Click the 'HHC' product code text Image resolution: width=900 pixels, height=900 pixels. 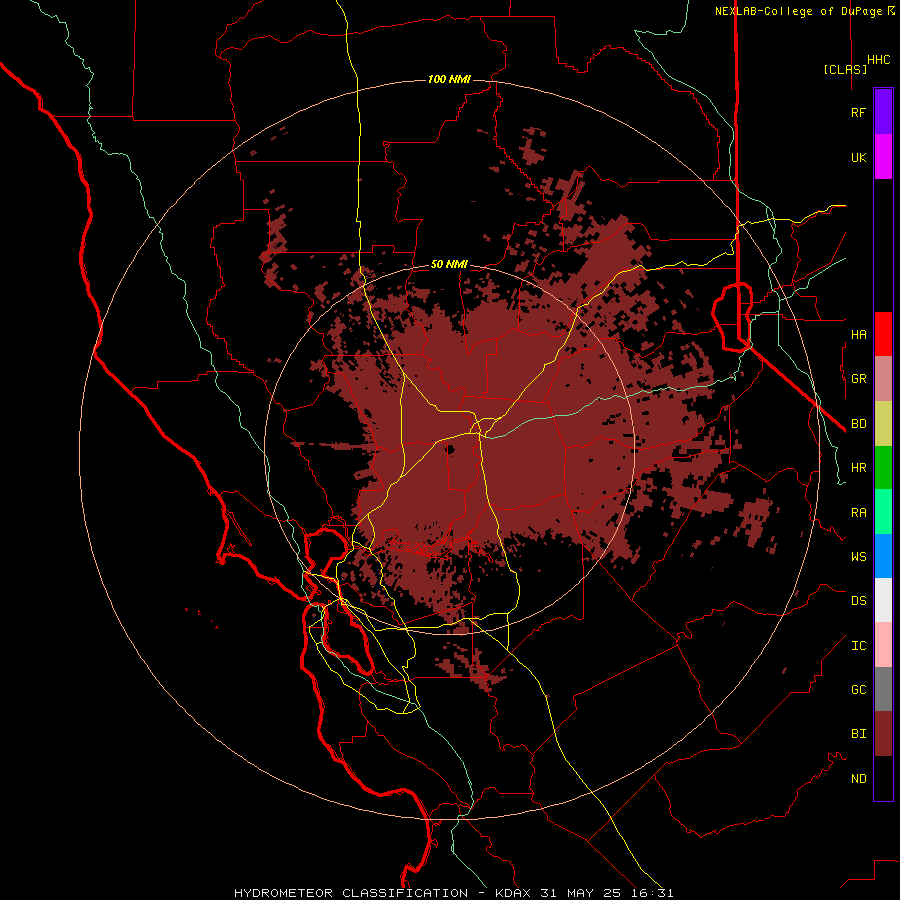[x=879, y=60]
